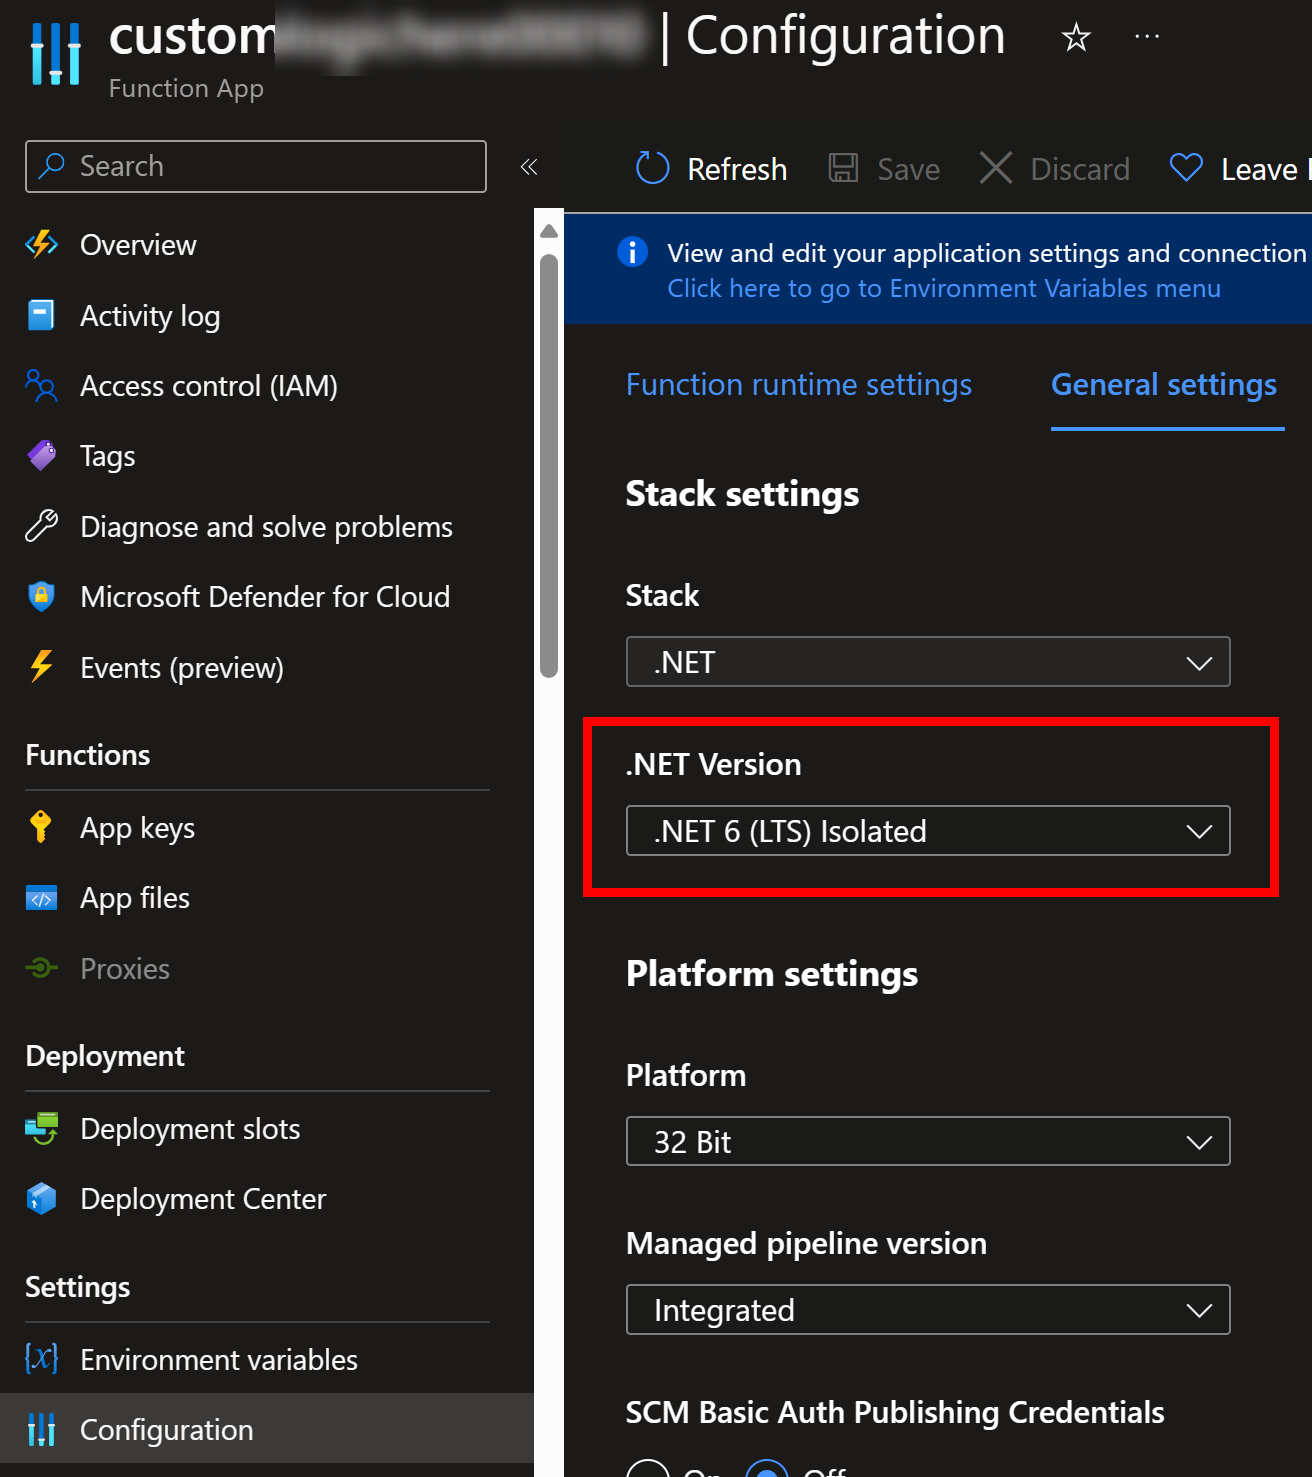Click the Leave feedback button
The height and width of the screenshot is (1477, 1312).
(x=1238, y=168)
